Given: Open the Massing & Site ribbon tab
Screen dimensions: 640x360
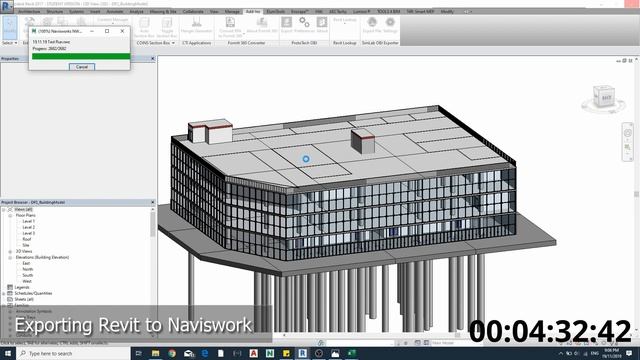Looking at the screenshot, I should click(163, 12).
